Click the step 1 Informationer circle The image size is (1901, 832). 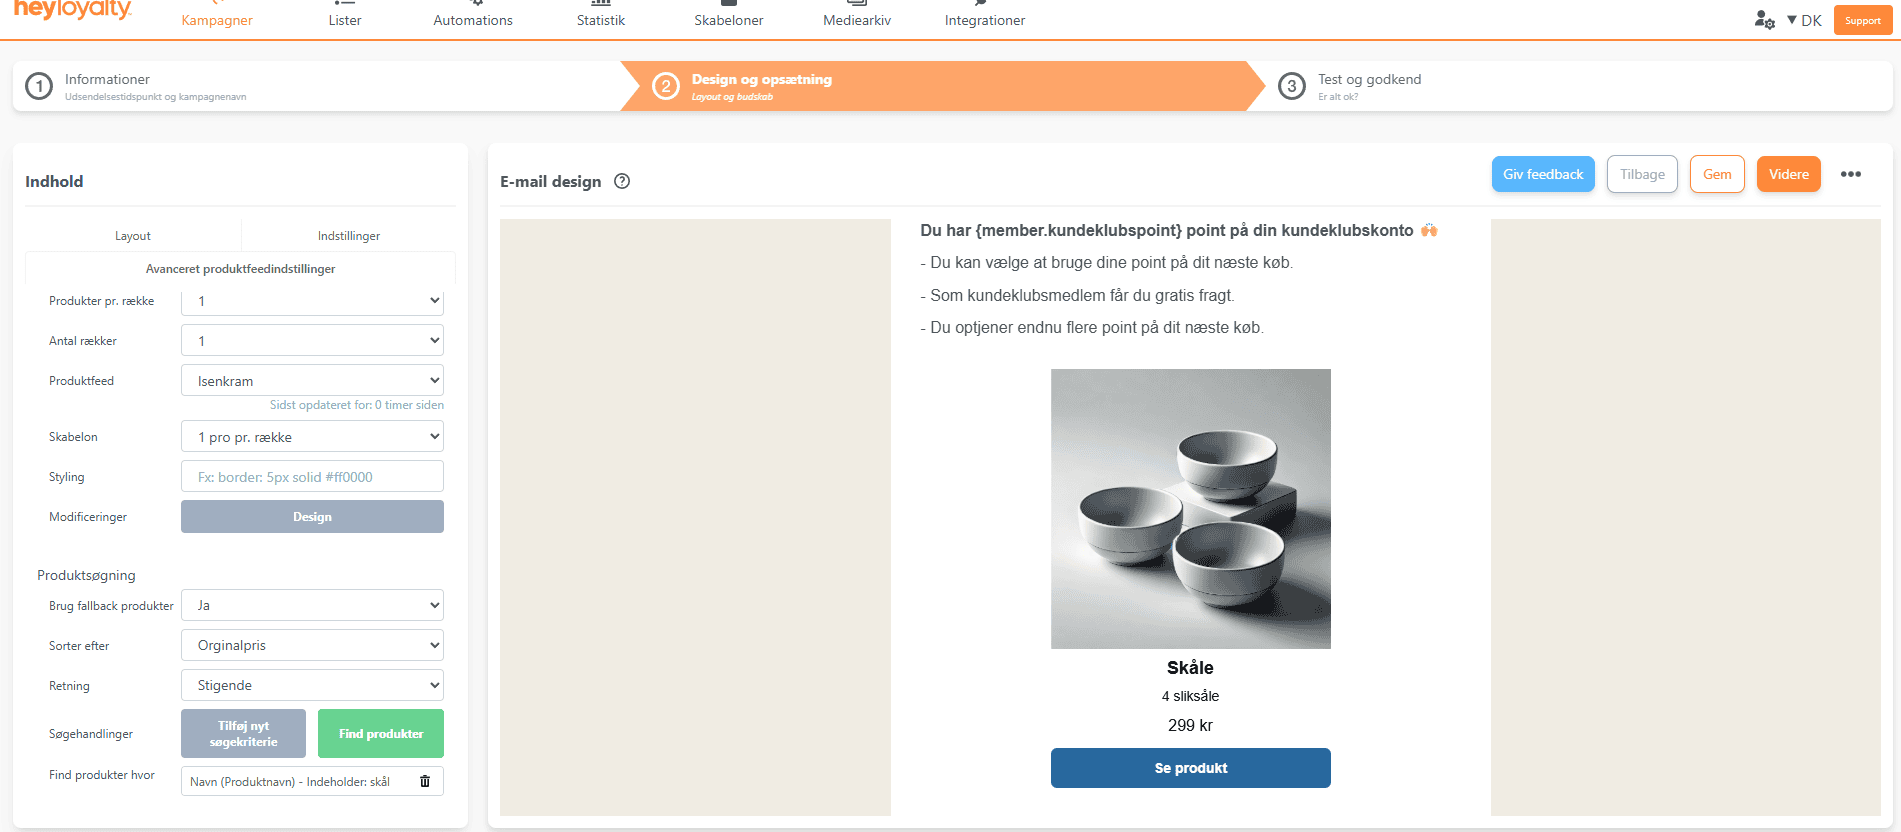tap(39, 86)
